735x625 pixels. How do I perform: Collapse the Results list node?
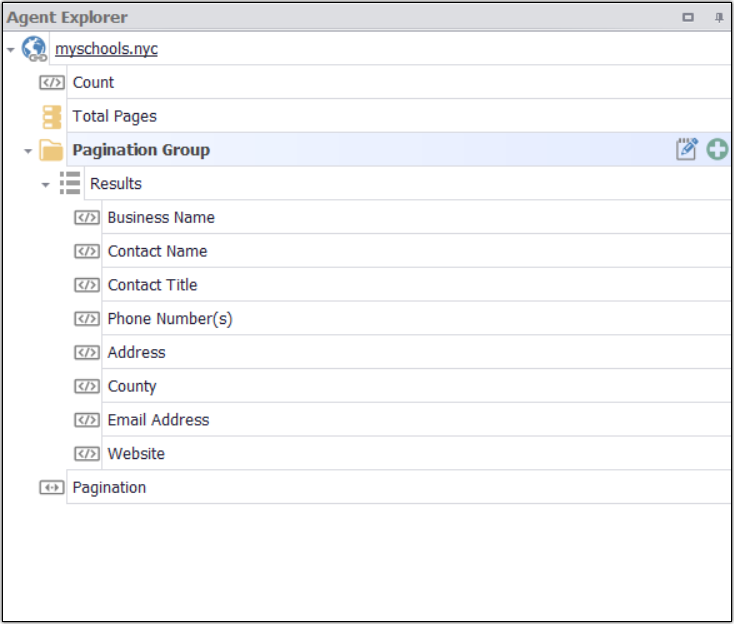pos(45,185)
